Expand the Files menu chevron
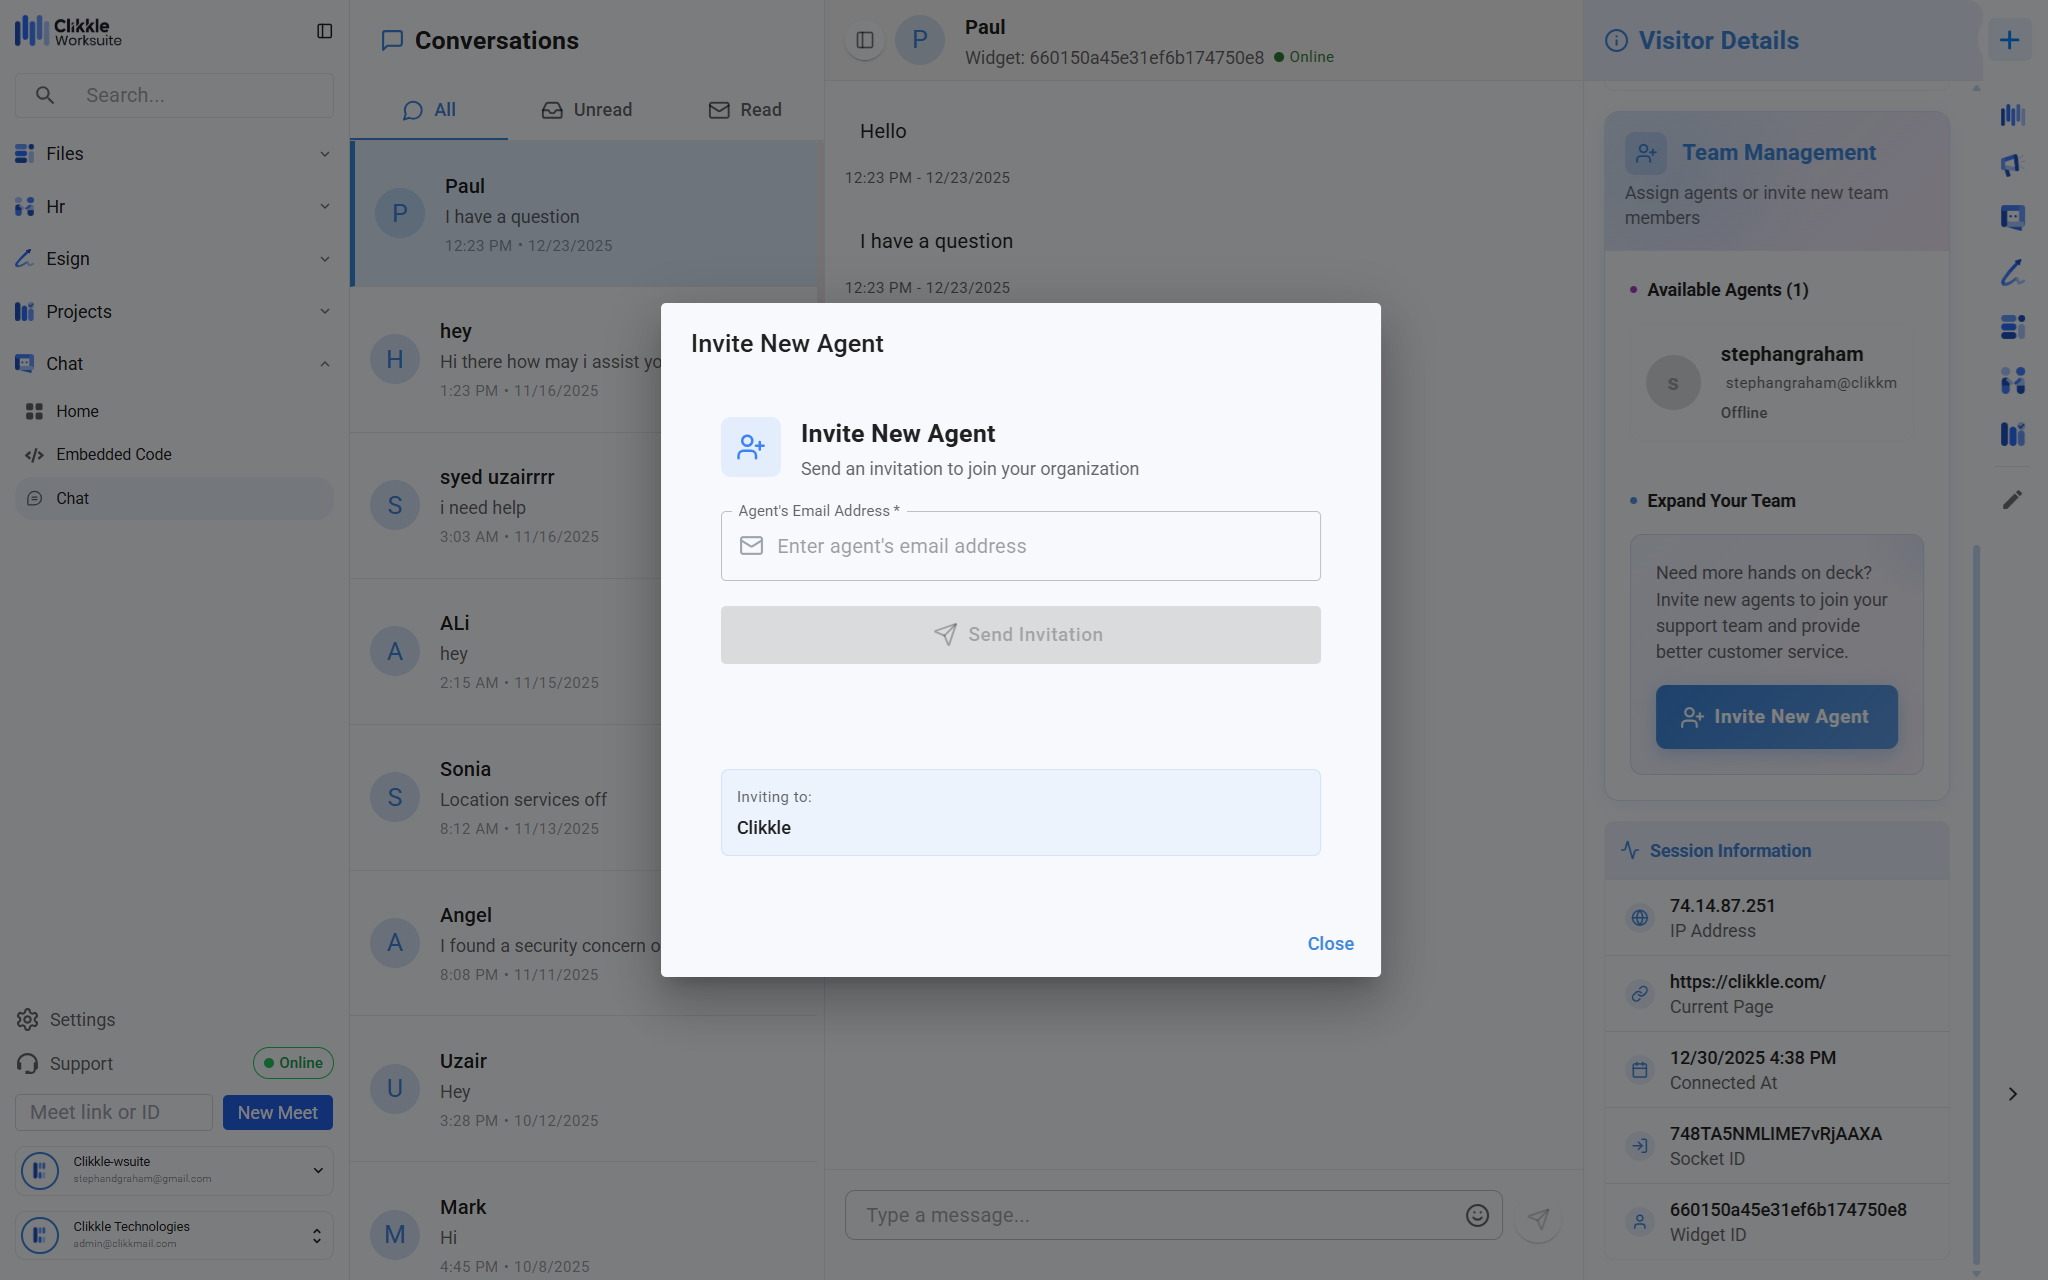 (324, 154)
